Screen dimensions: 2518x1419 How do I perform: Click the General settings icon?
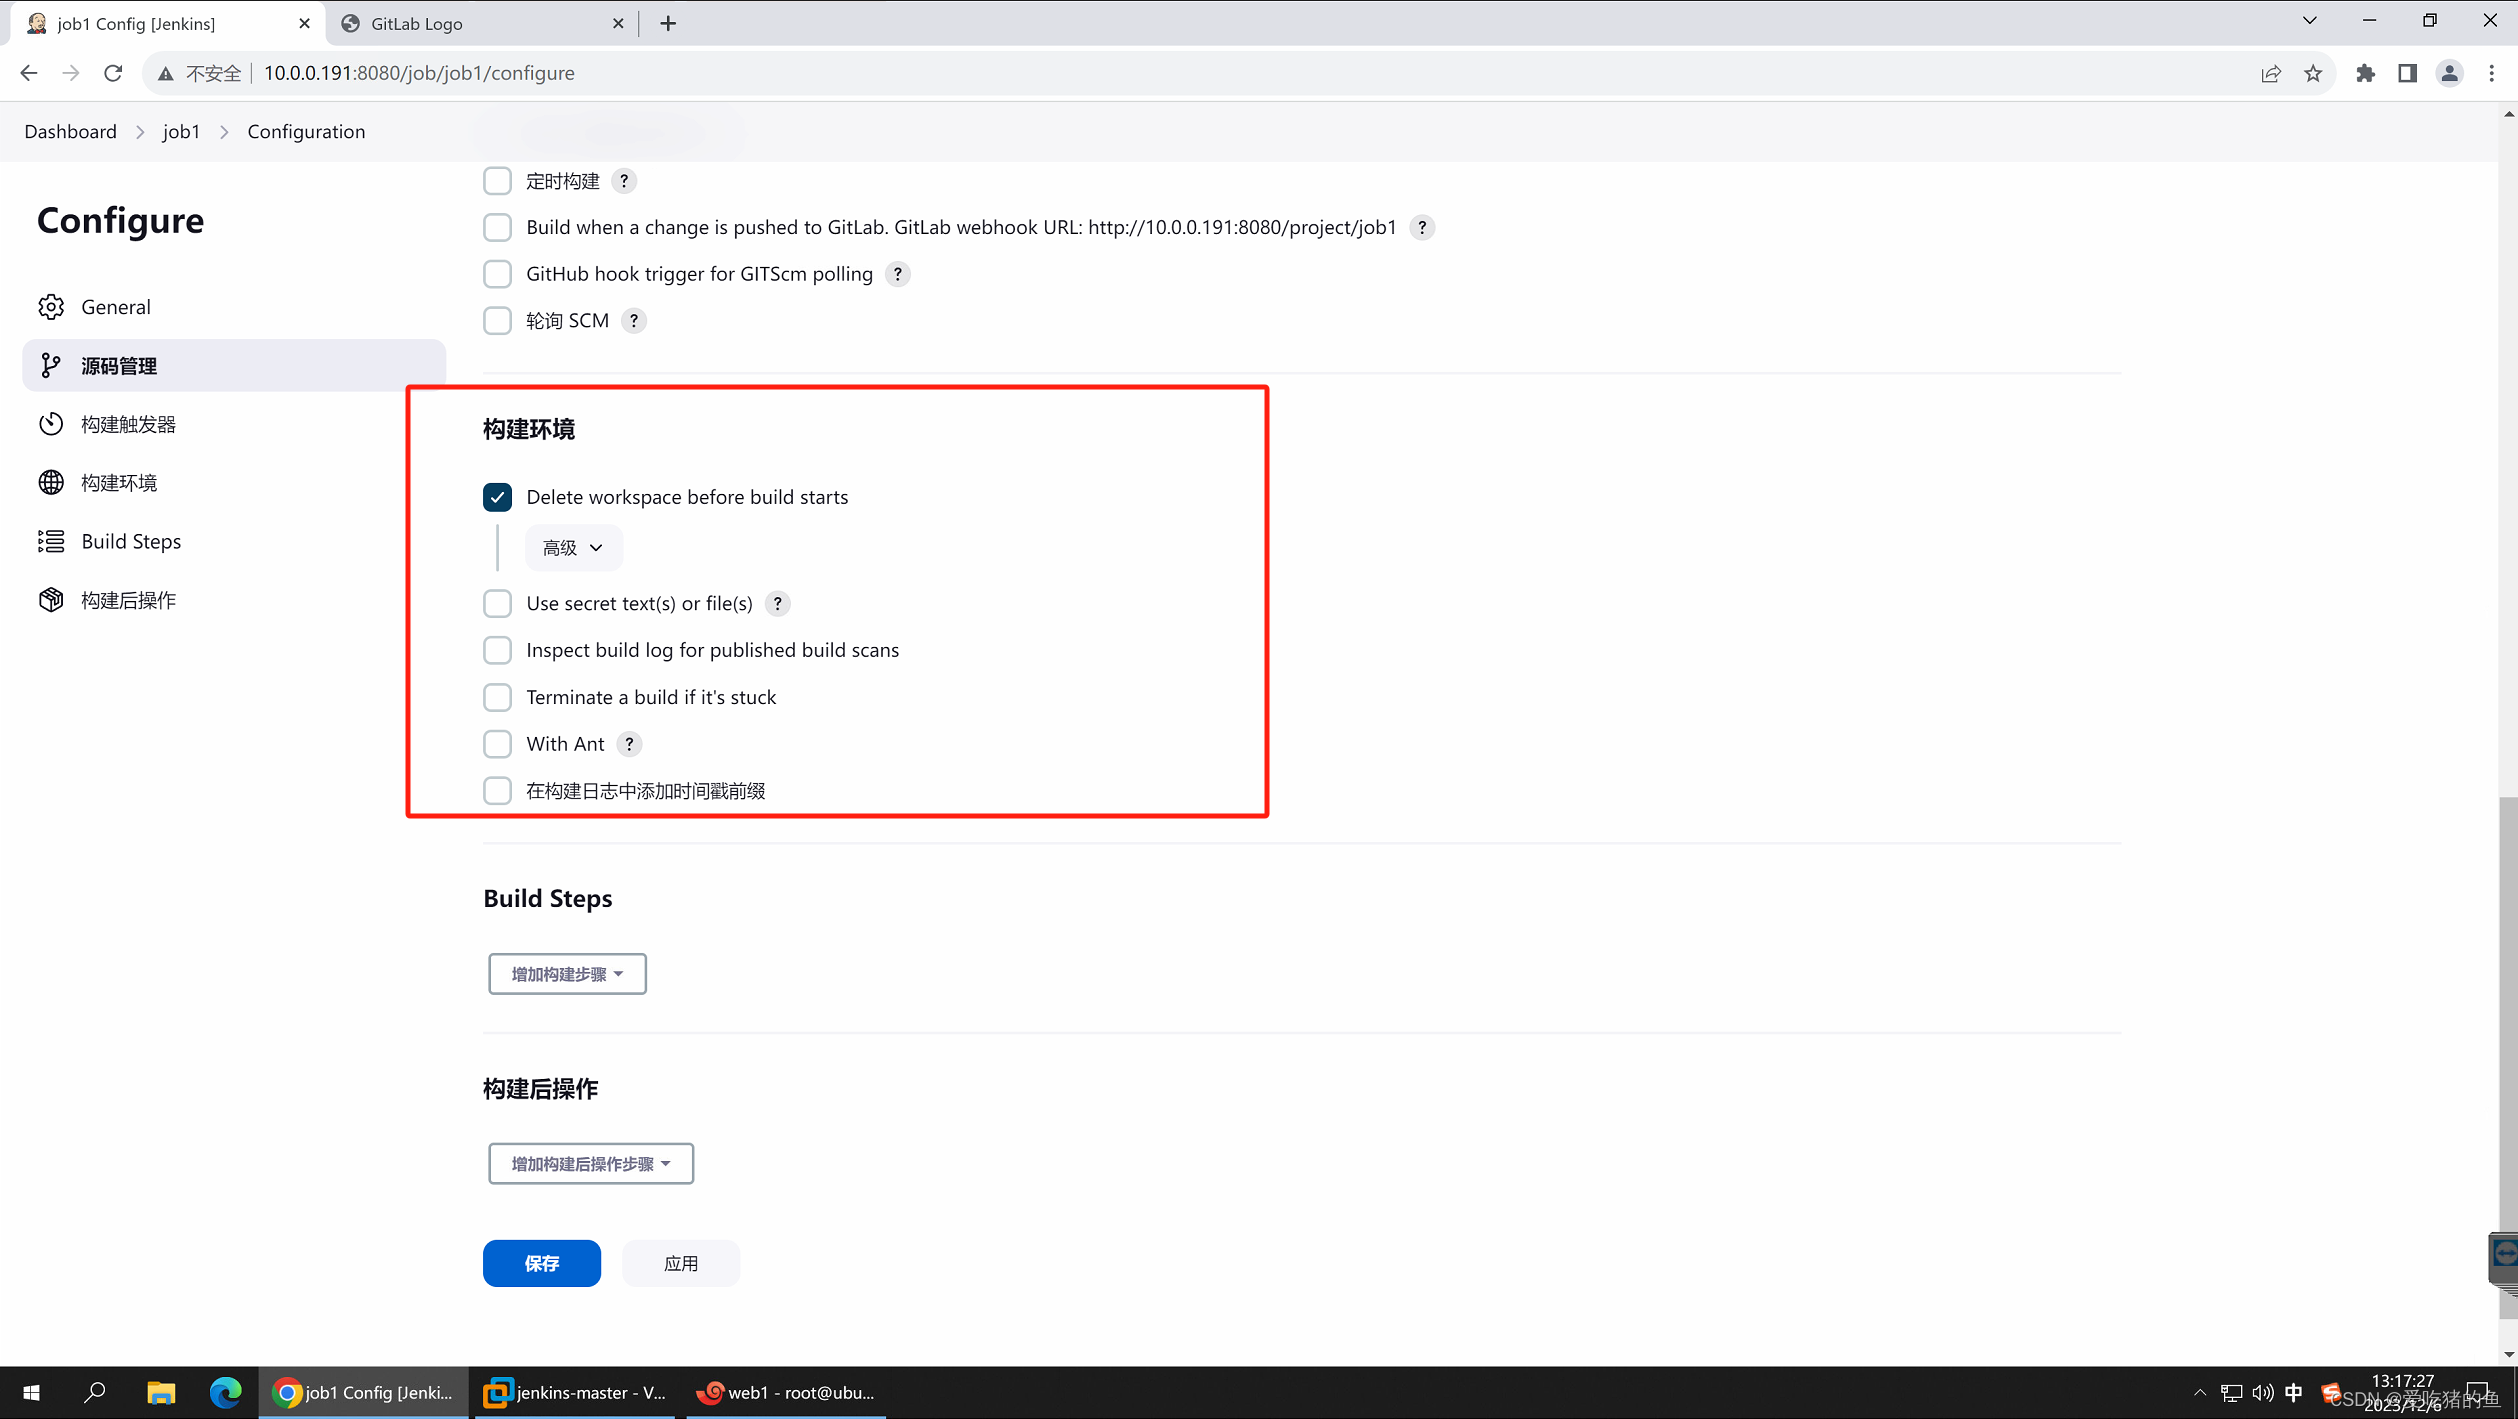pos(52,308)
